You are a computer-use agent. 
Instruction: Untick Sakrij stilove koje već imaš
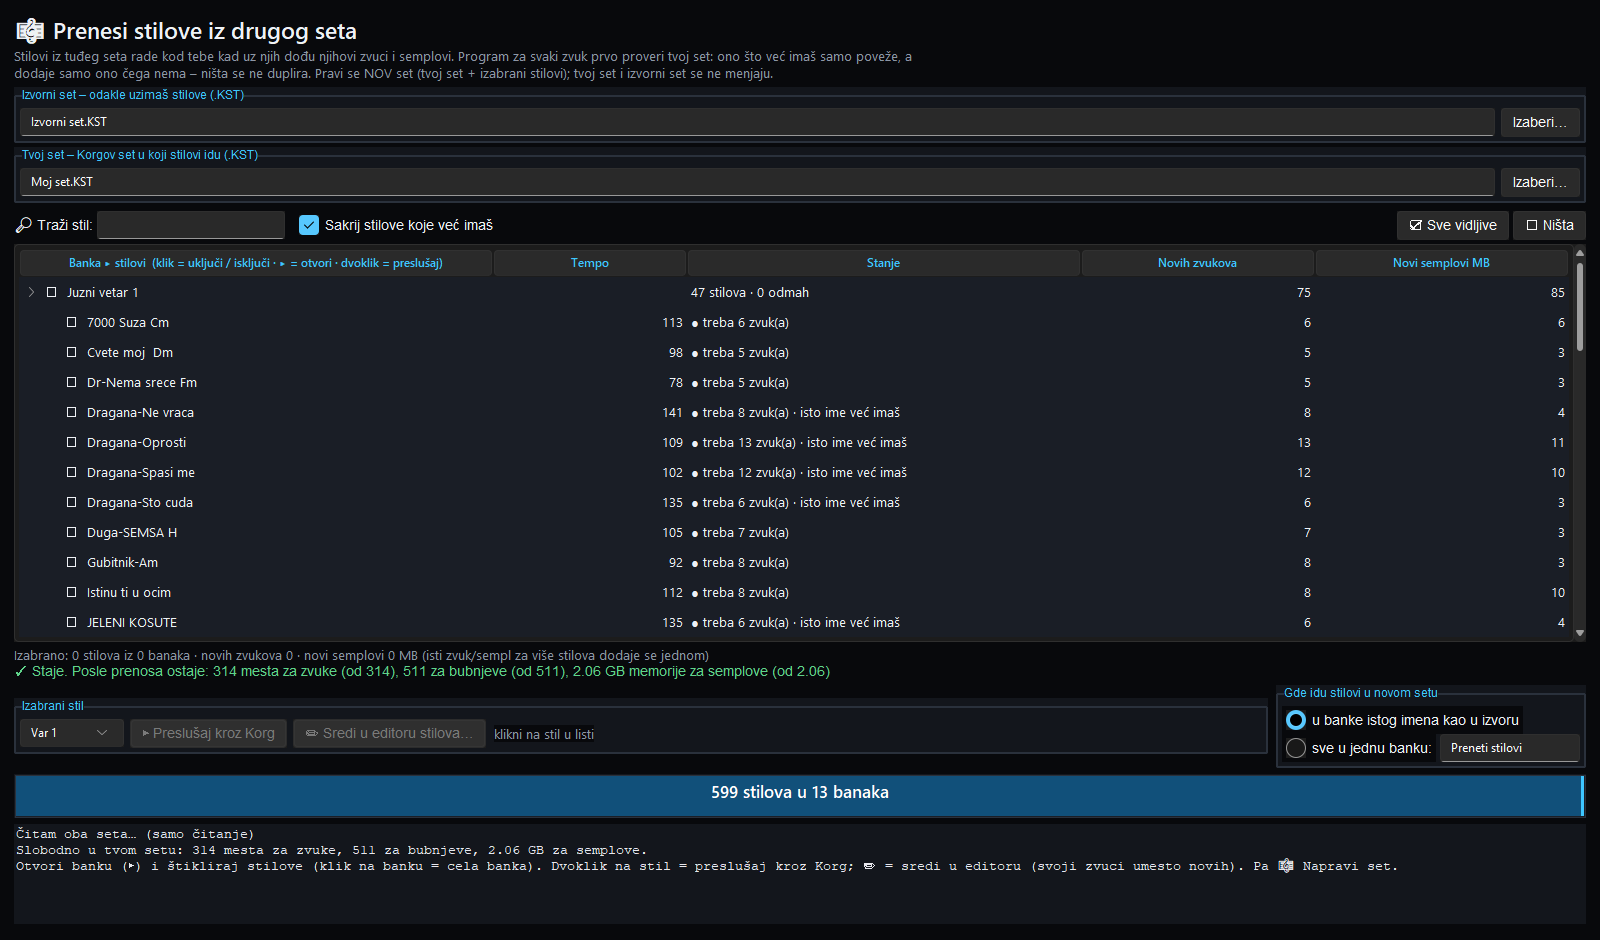click(x=309, y=225)
